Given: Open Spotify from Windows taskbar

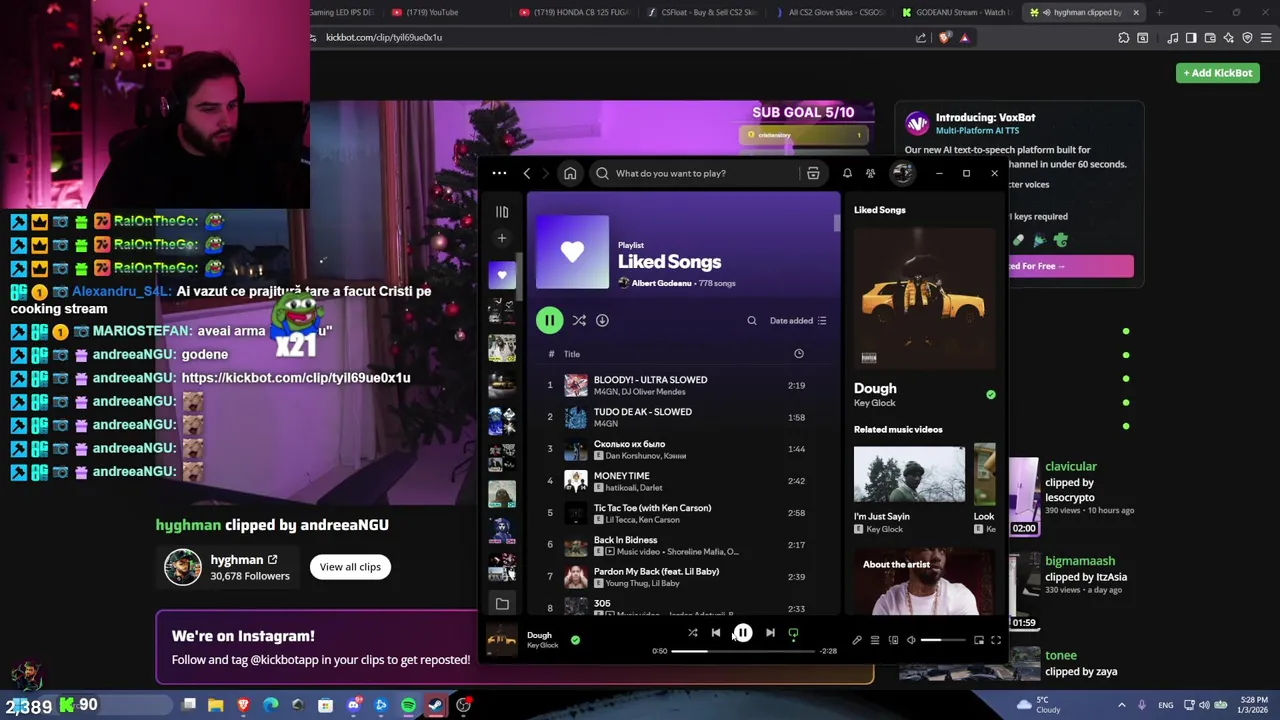Looking at the screenshot, I should [408, 705].
